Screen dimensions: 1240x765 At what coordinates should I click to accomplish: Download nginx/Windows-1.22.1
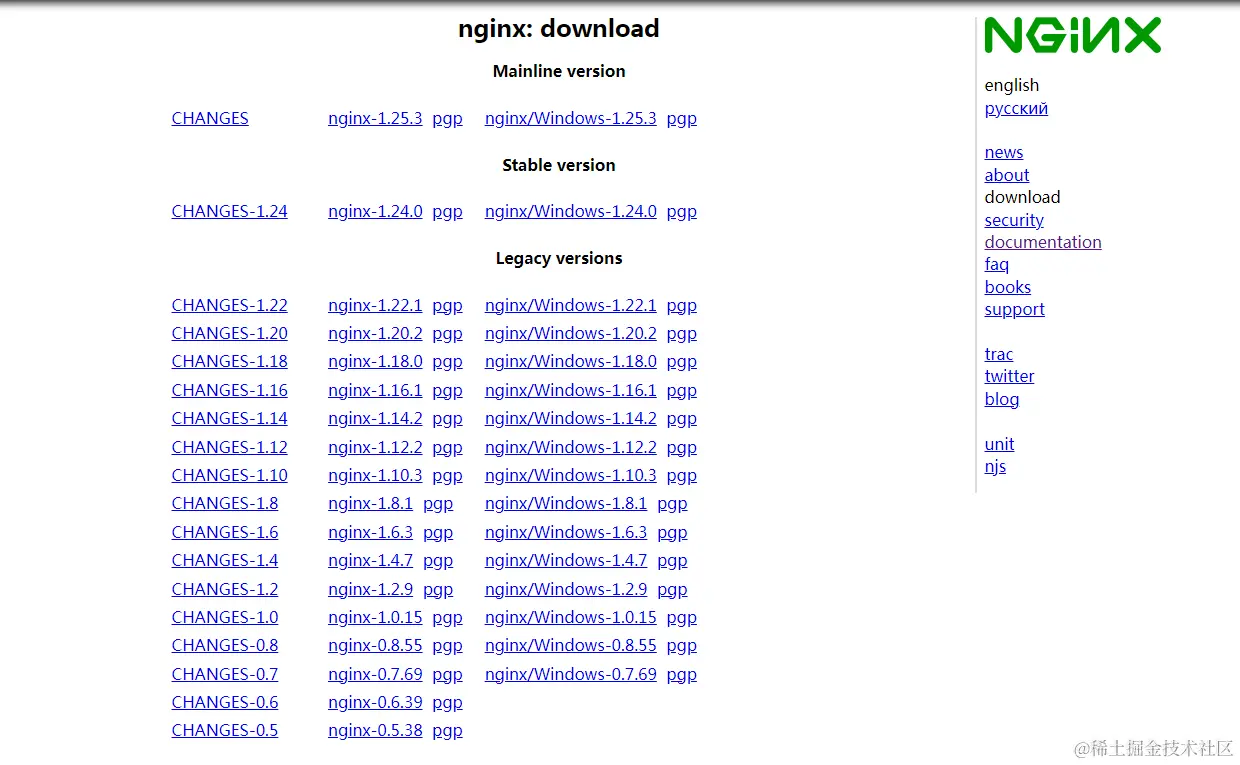(x=571, y=305)
